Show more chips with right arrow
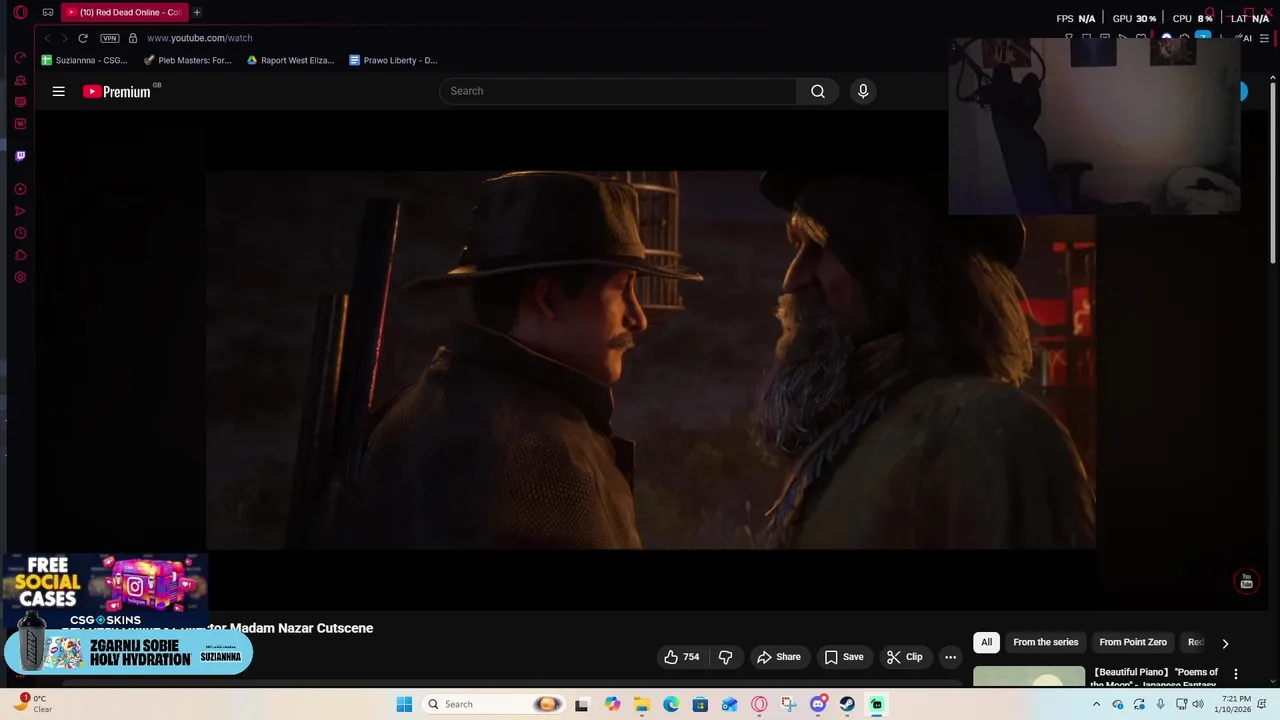This screenshot has height=720, width=1280. 1225,643
